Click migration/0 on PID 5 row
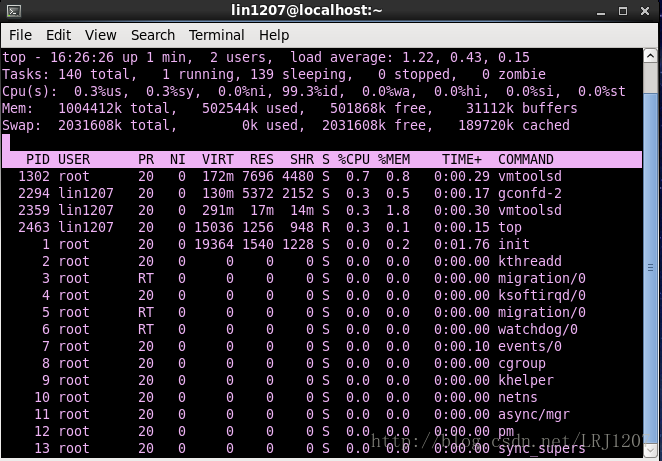The height and width of the screenshot is (461, 662). 542,312
